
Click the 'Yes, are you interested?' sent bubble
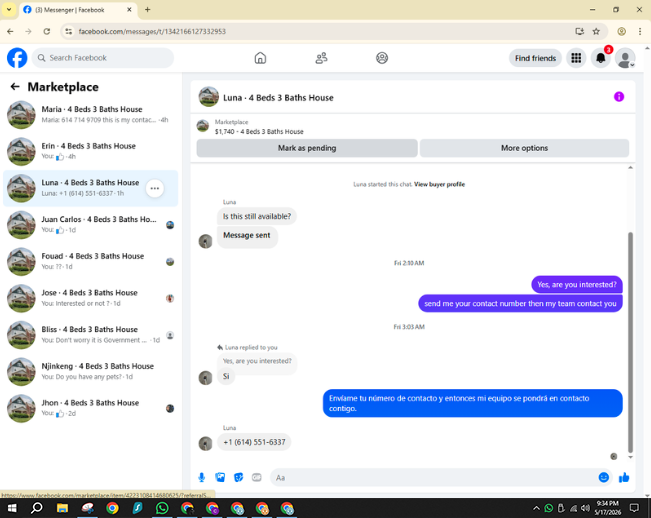[577, 285]
